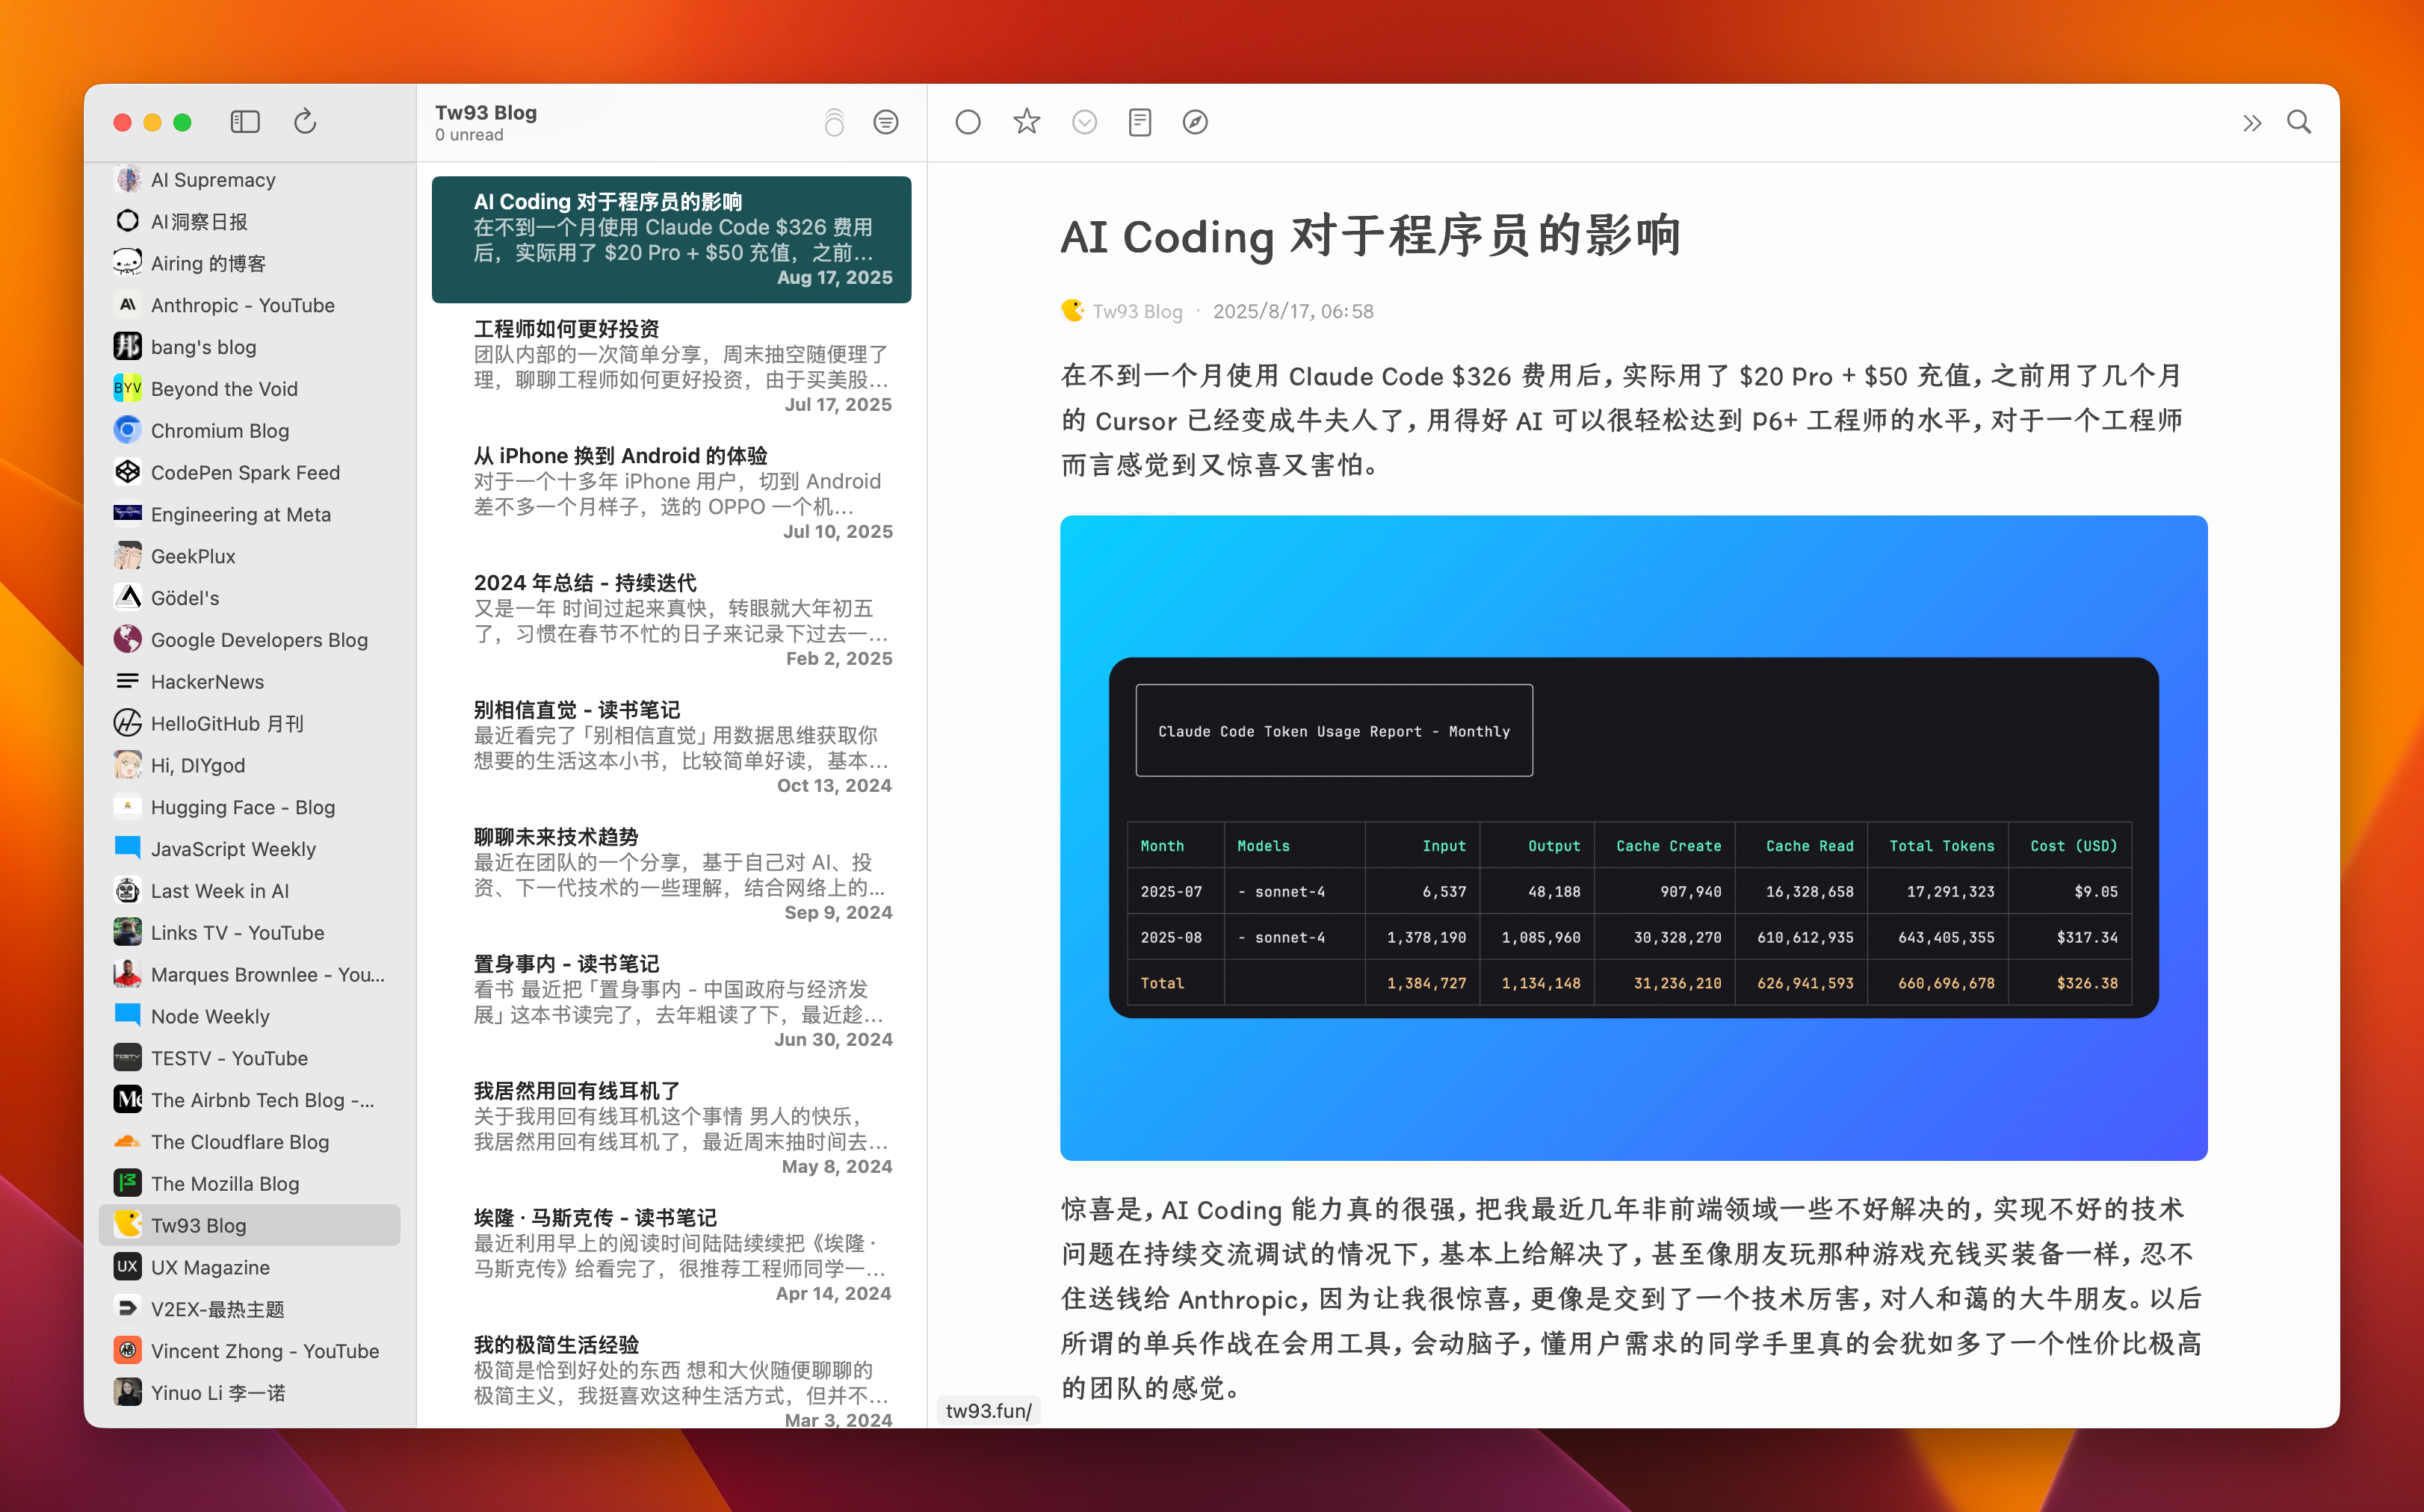The height and width of the screenshot is (1512, 2424).
Task: Toggle the unread indicator on current article
Action: (968, 121)
